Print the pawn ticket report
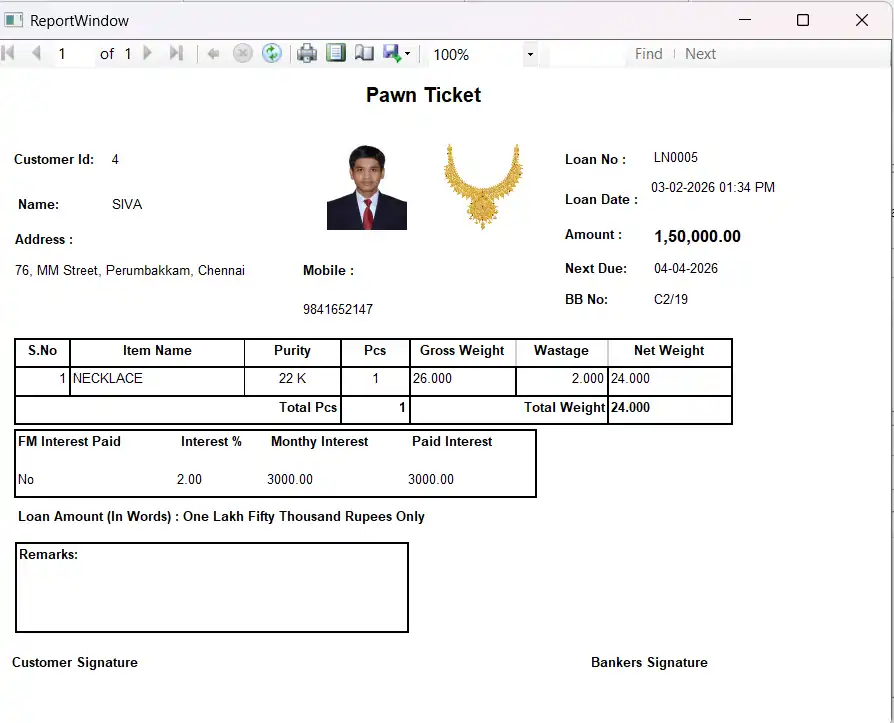The height and width of the screenshot is (723, 894). 307,54
